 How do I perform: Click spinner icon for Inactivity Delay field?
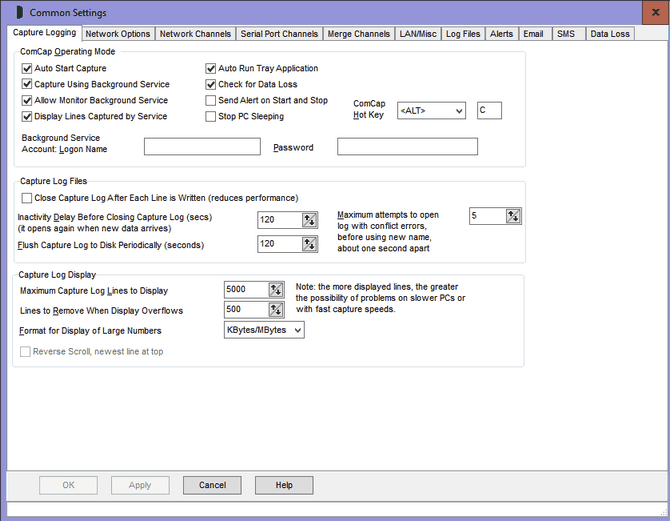click(x=309, y=220)
